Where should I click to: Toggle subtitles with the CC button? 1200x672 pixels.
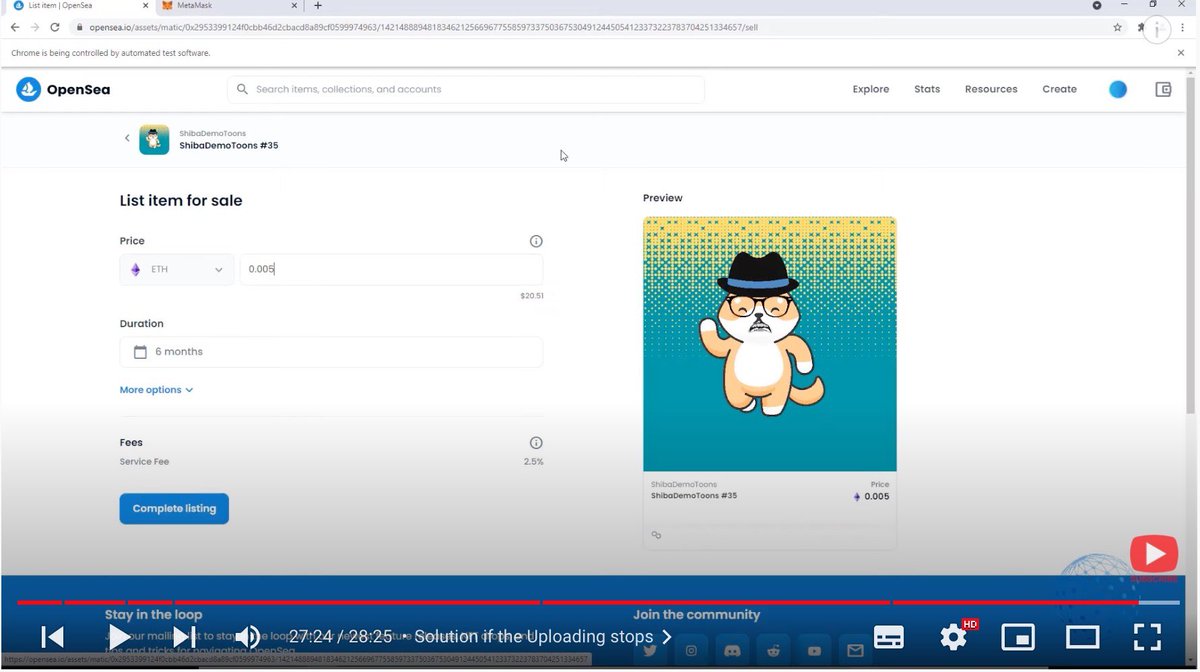pyautogui.click(x=888, y=637)
